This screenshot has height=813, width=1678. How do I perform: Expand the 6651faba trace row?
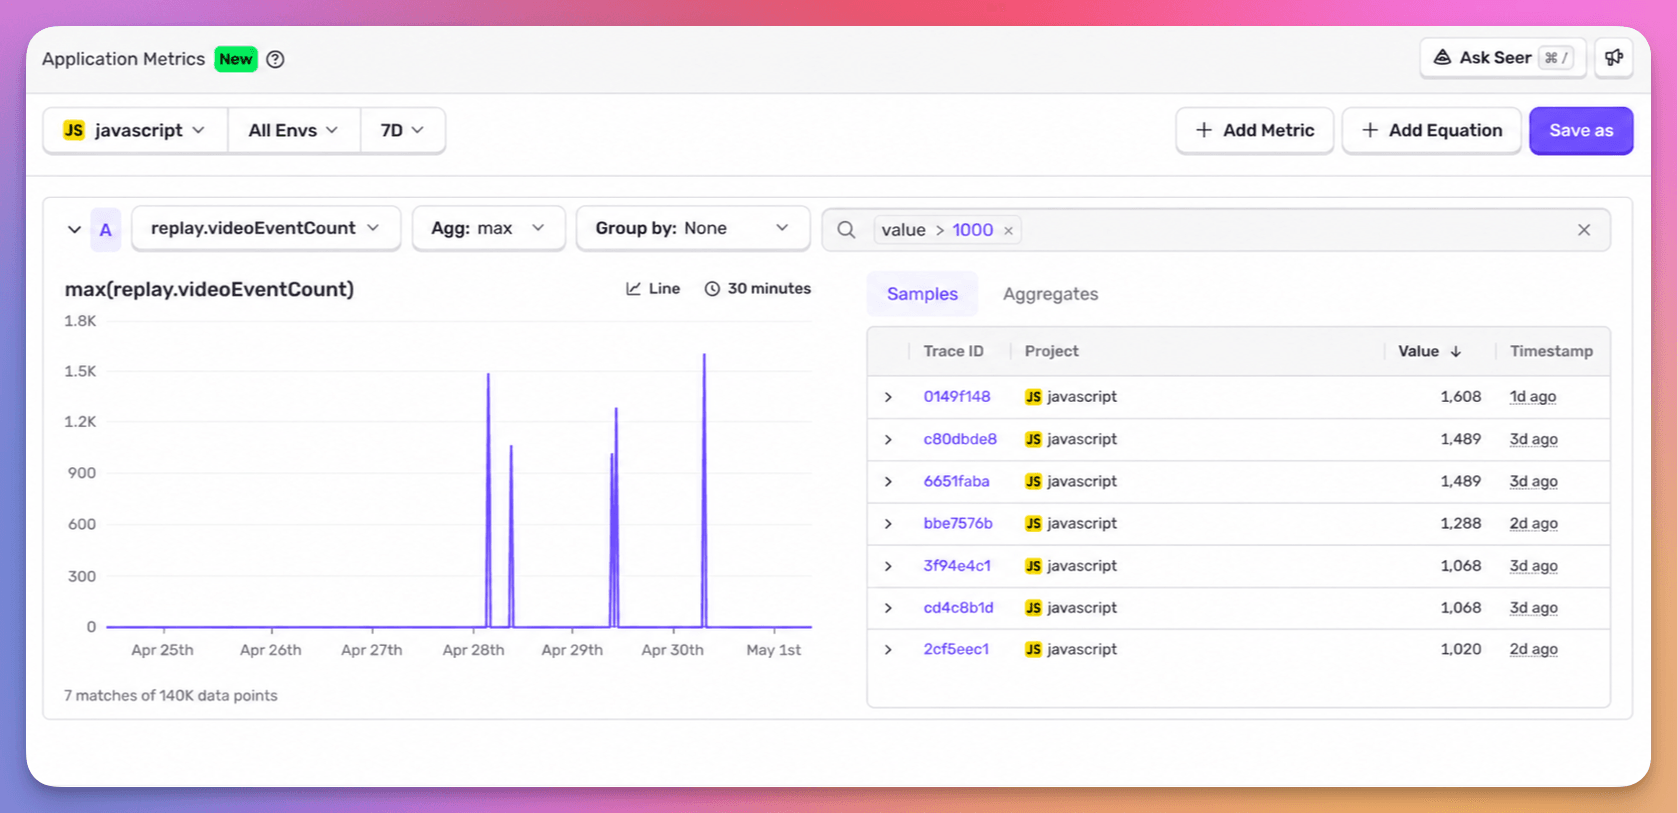[888, 481]
